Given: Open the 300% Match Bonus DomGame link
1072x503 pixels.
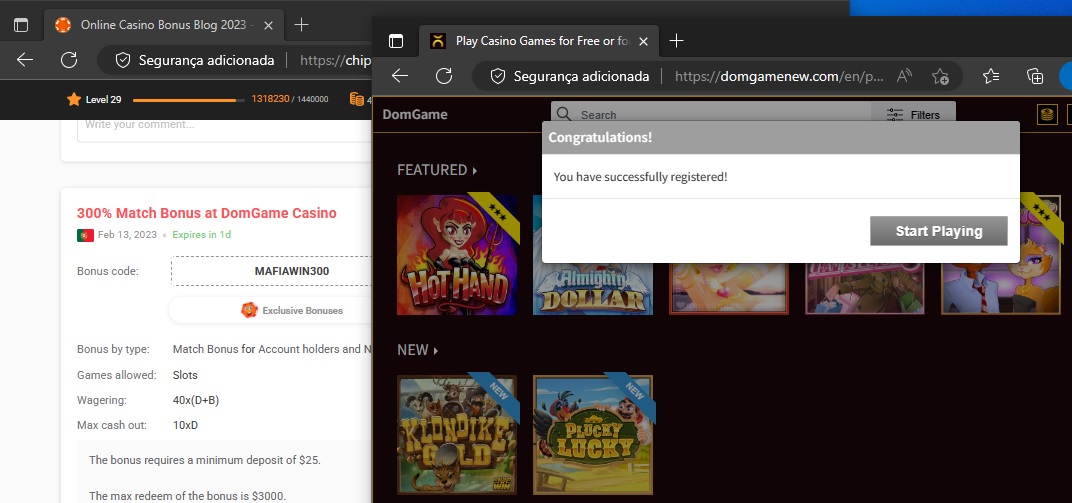Looking at the screenshot, I should [206, 213].
